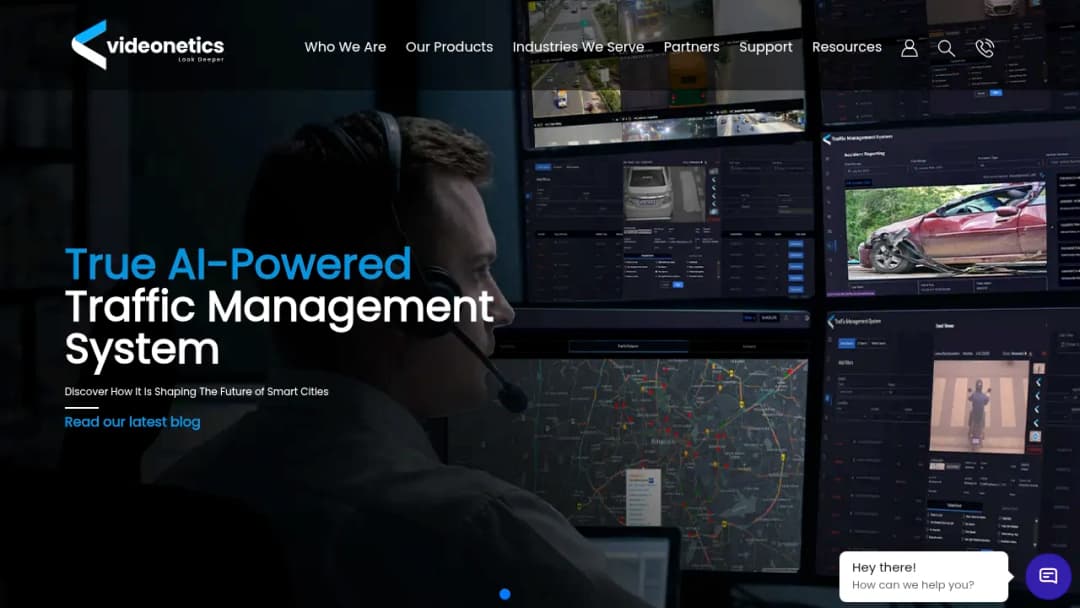The height and width of the screenshot is (608, 1080).
Task: Open the user account icon
Action: pos(909,48)
